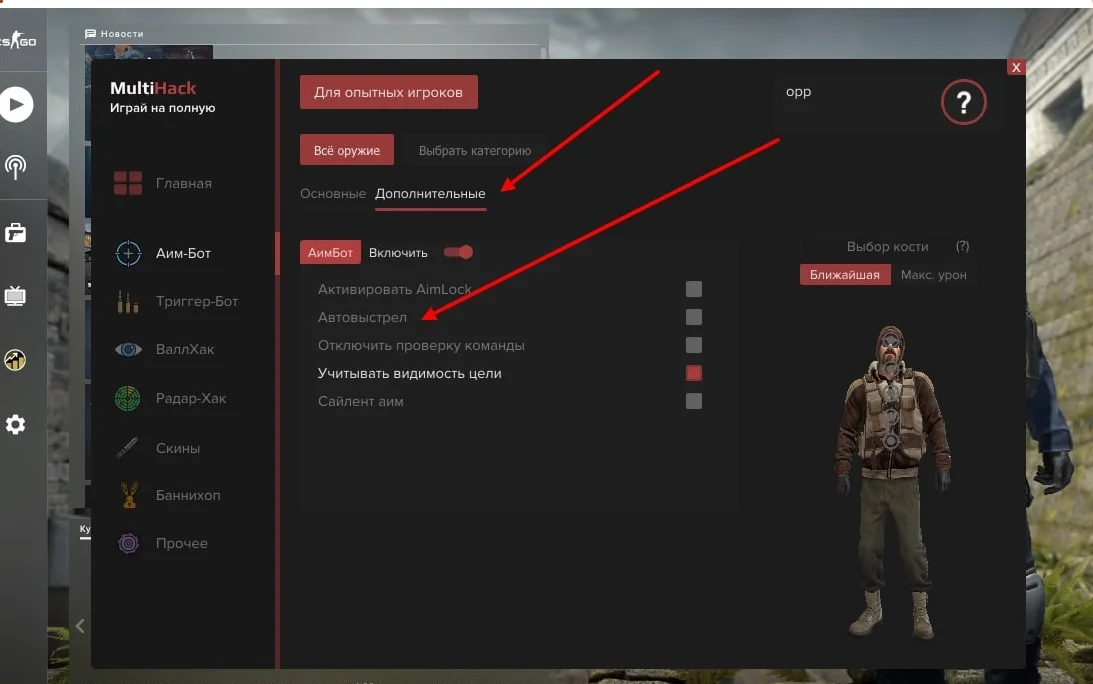Uncheck Учитывать видимость цели checkbox

[694, 373]
